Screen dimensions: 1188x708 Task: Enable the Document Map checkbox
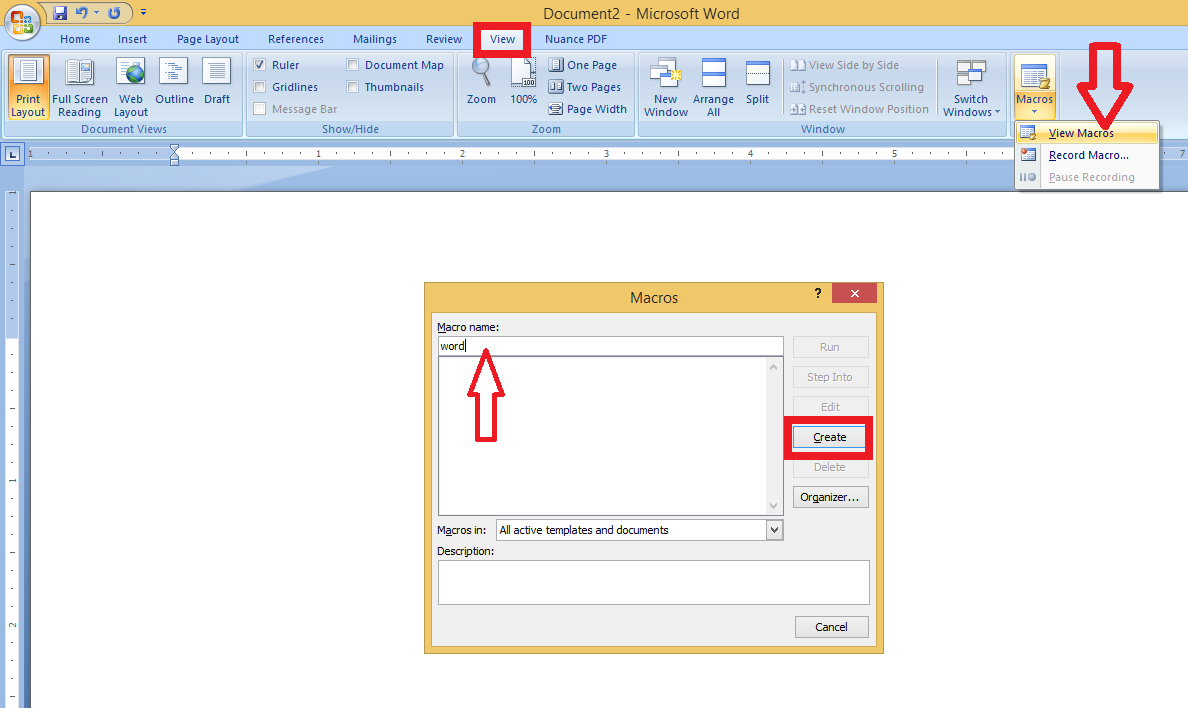click(352, 65)
